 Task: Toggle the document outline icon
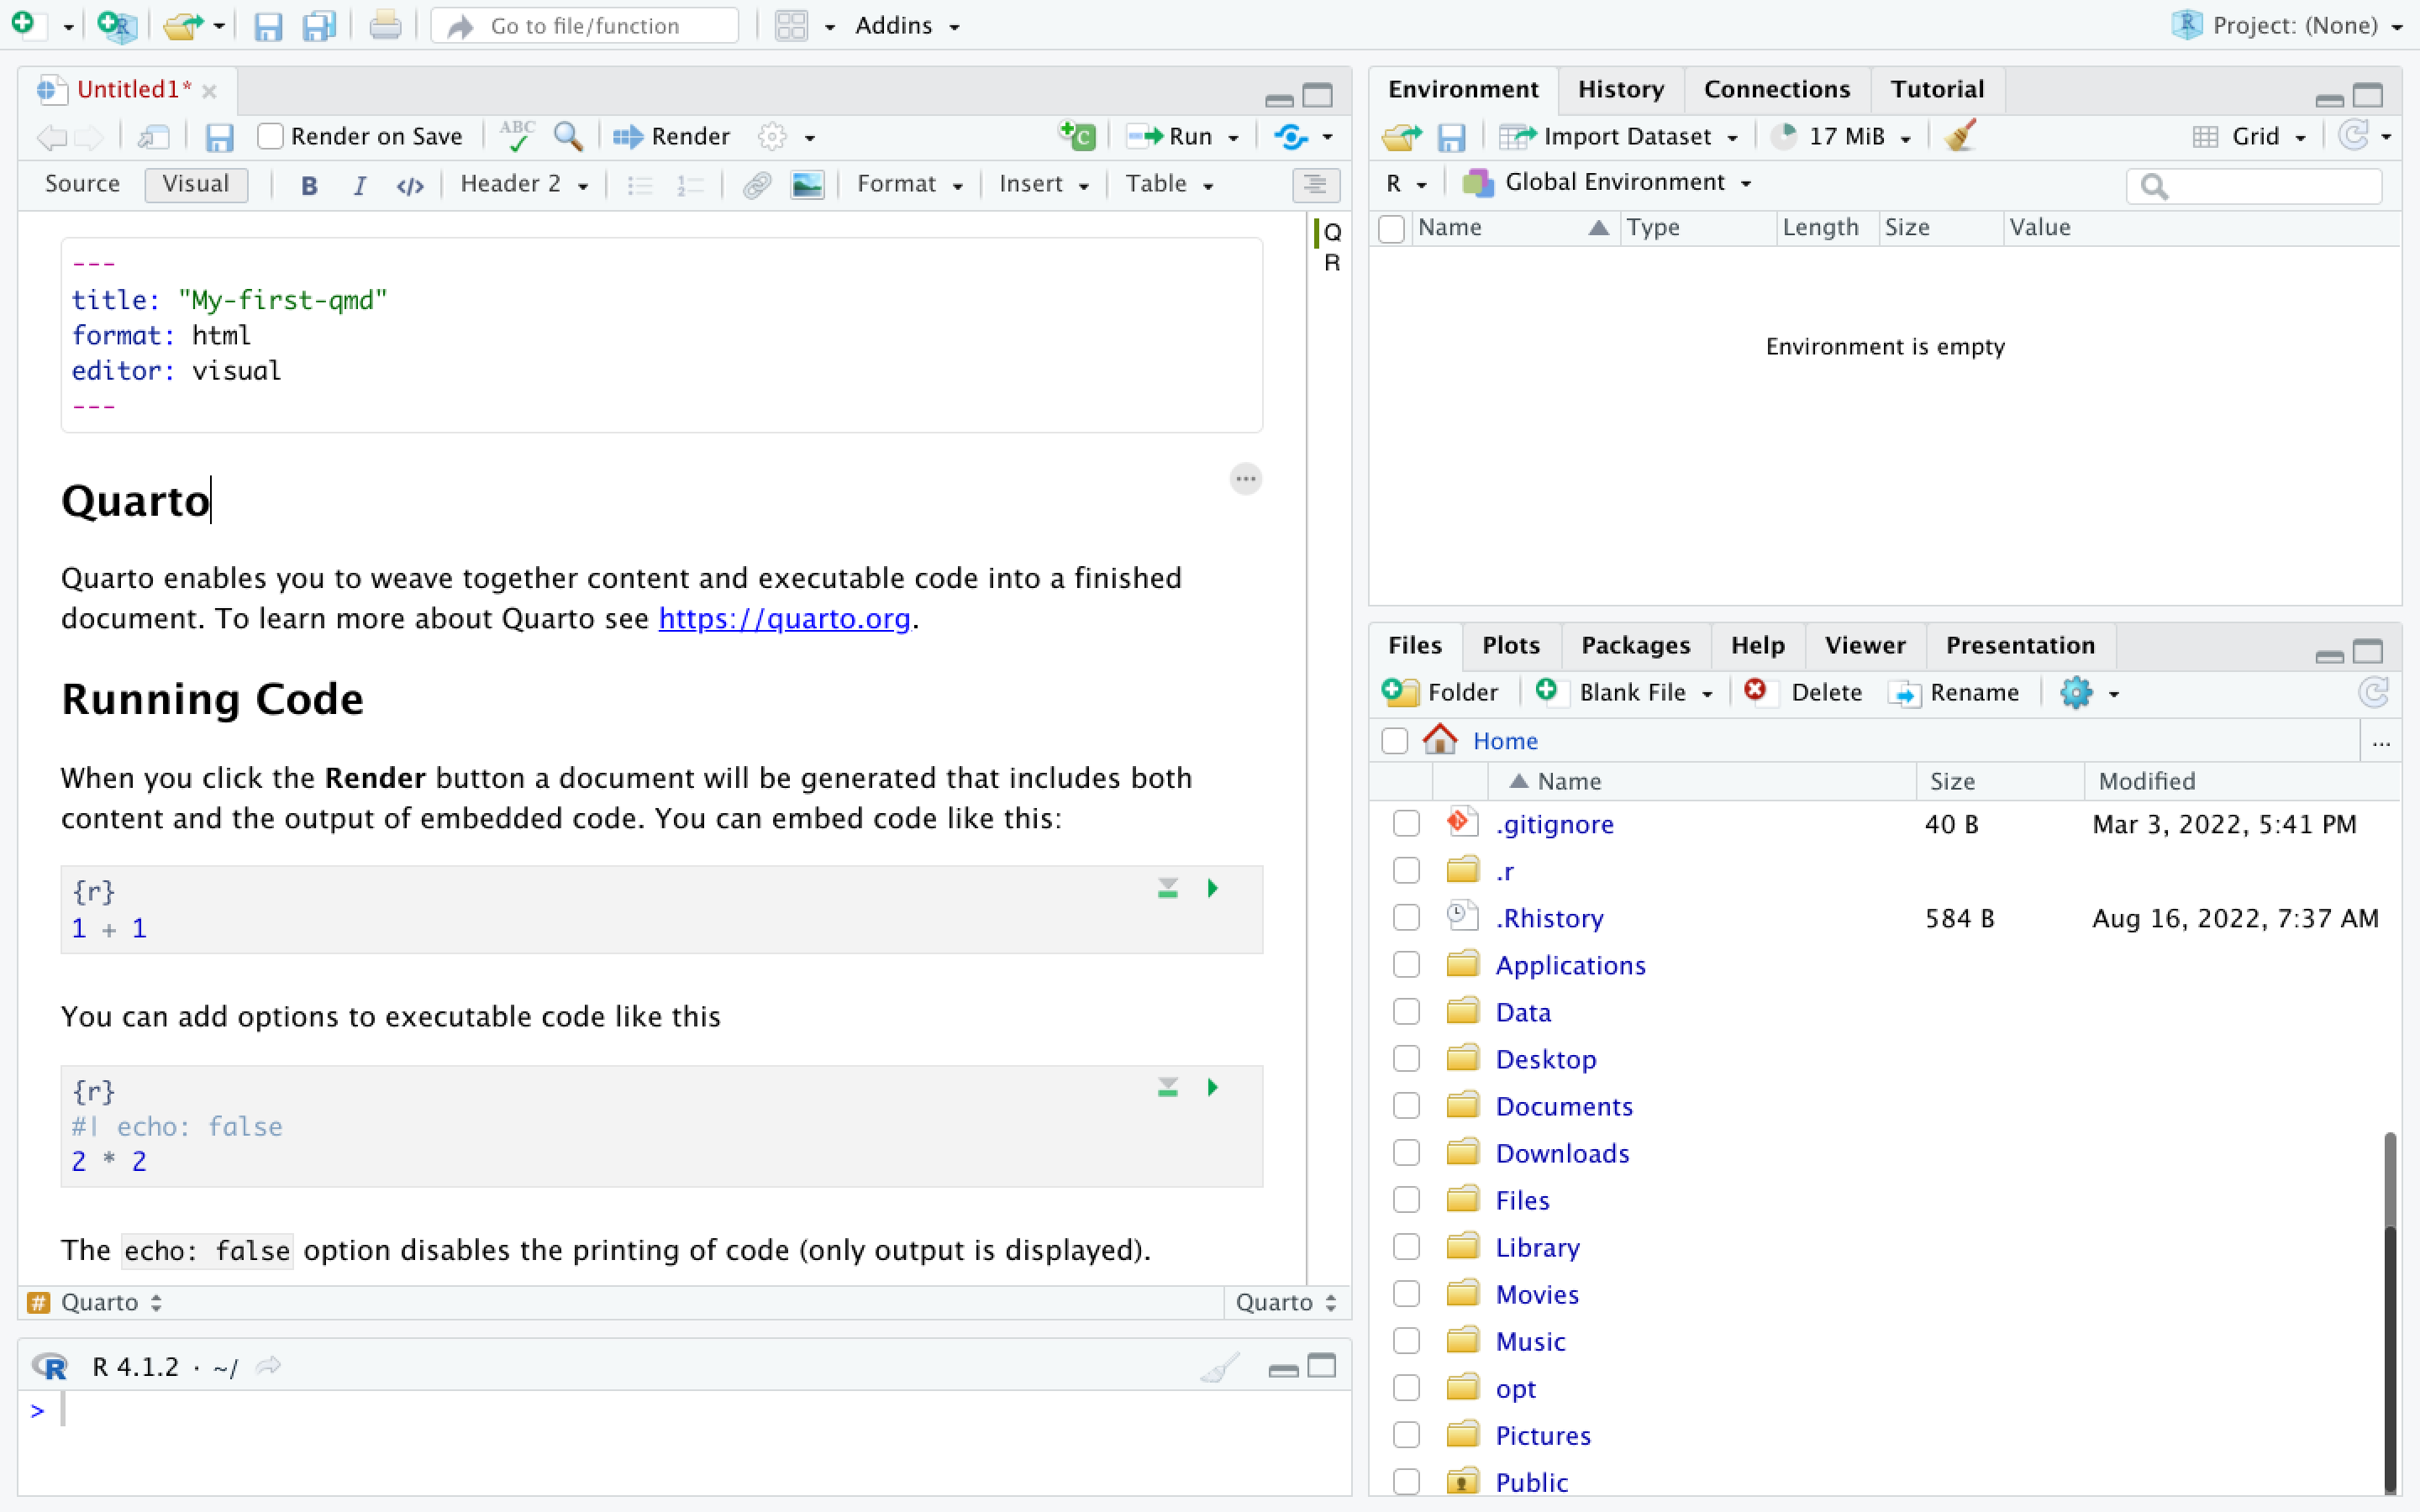(1315, 185)
